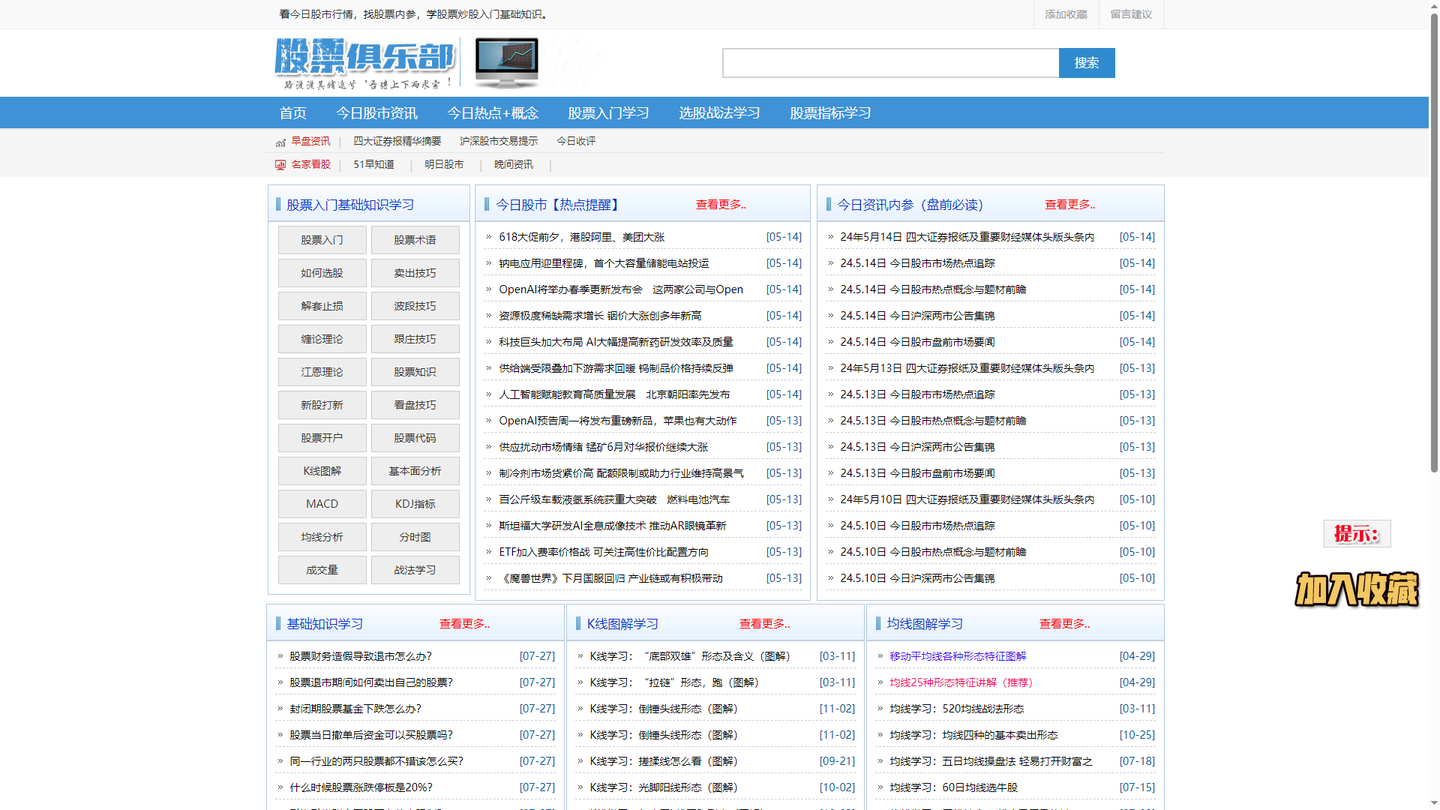This screenshot has height=810, width=1440.
Task: Open 均线学习：520均线战法形态 link
Action: tap(956, 708)
